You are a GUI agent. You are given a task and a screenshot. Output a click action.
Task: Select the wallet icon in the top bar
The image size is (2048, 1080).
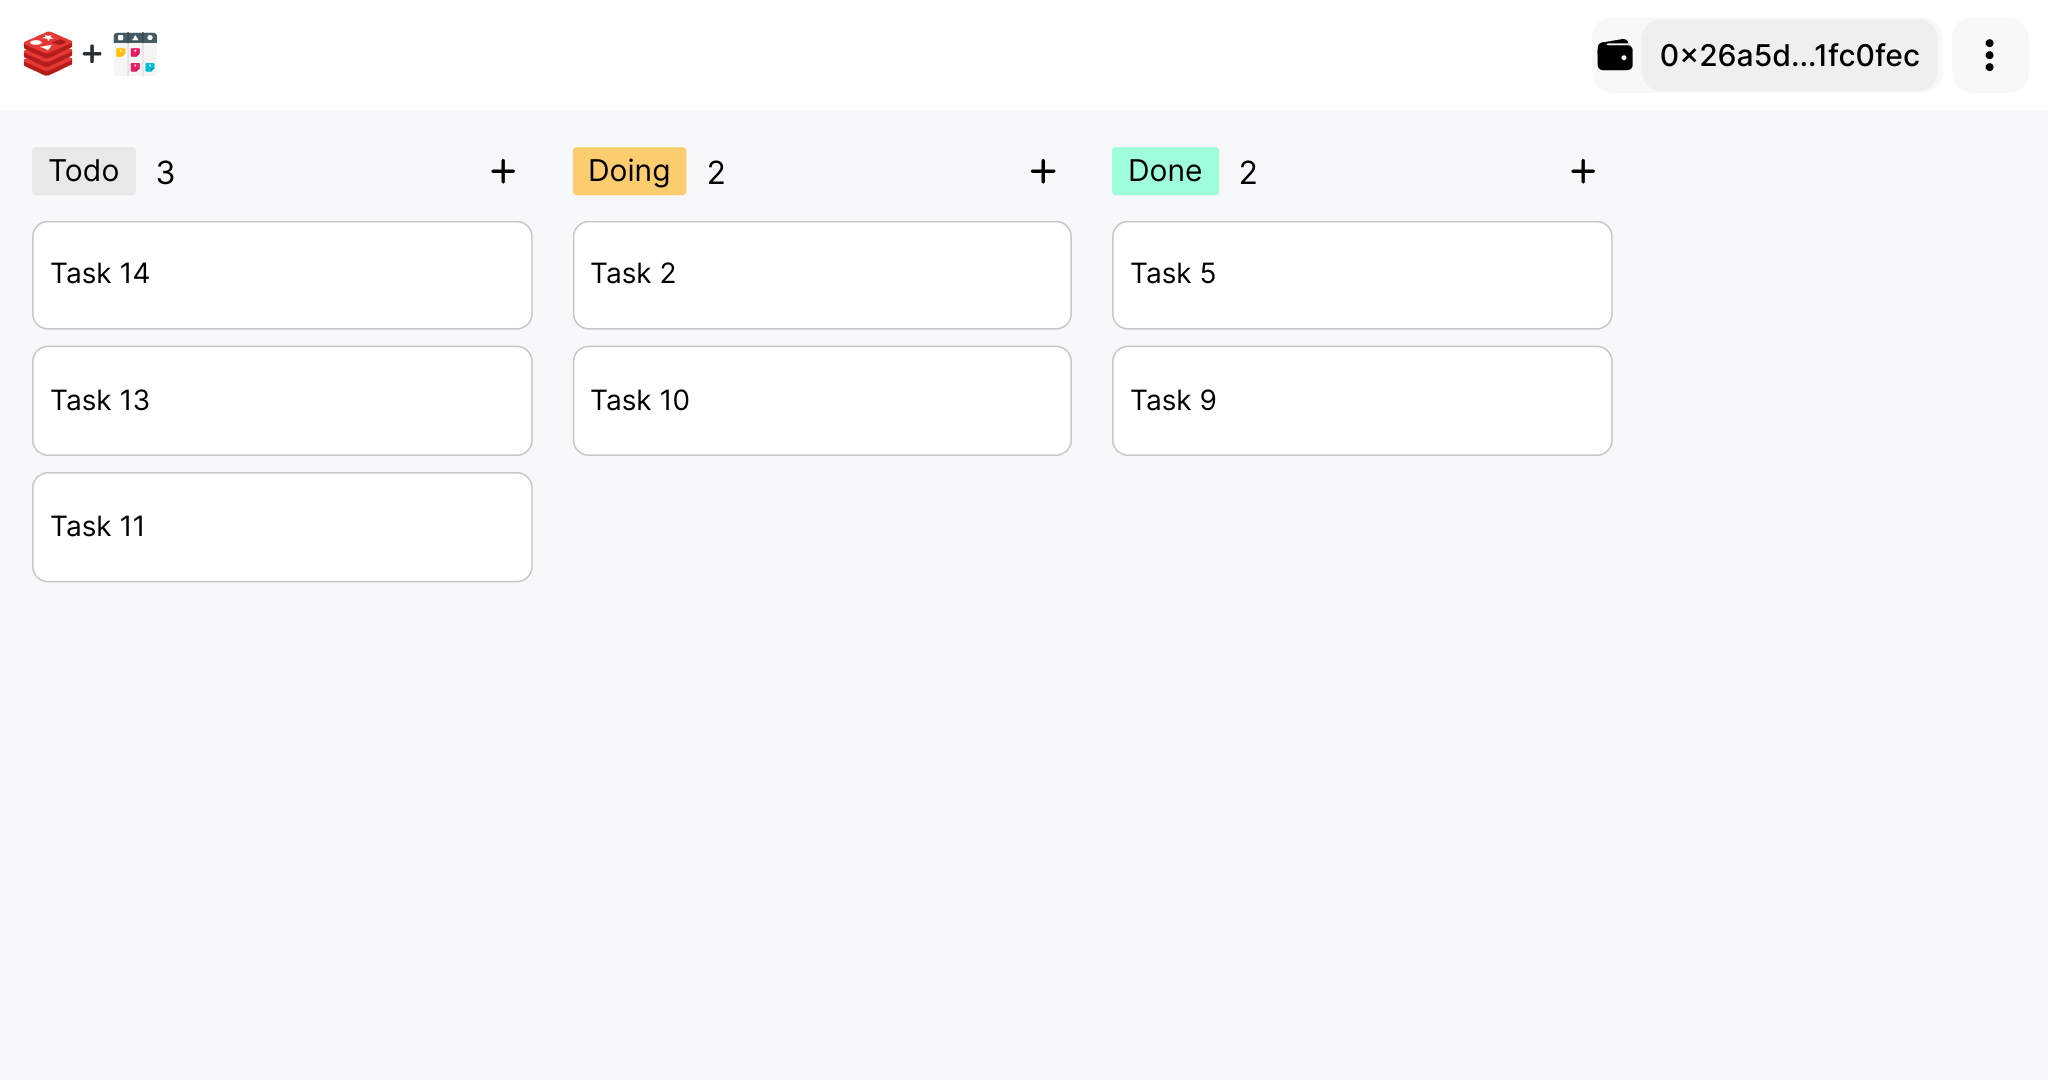(x=1616, y=55)
